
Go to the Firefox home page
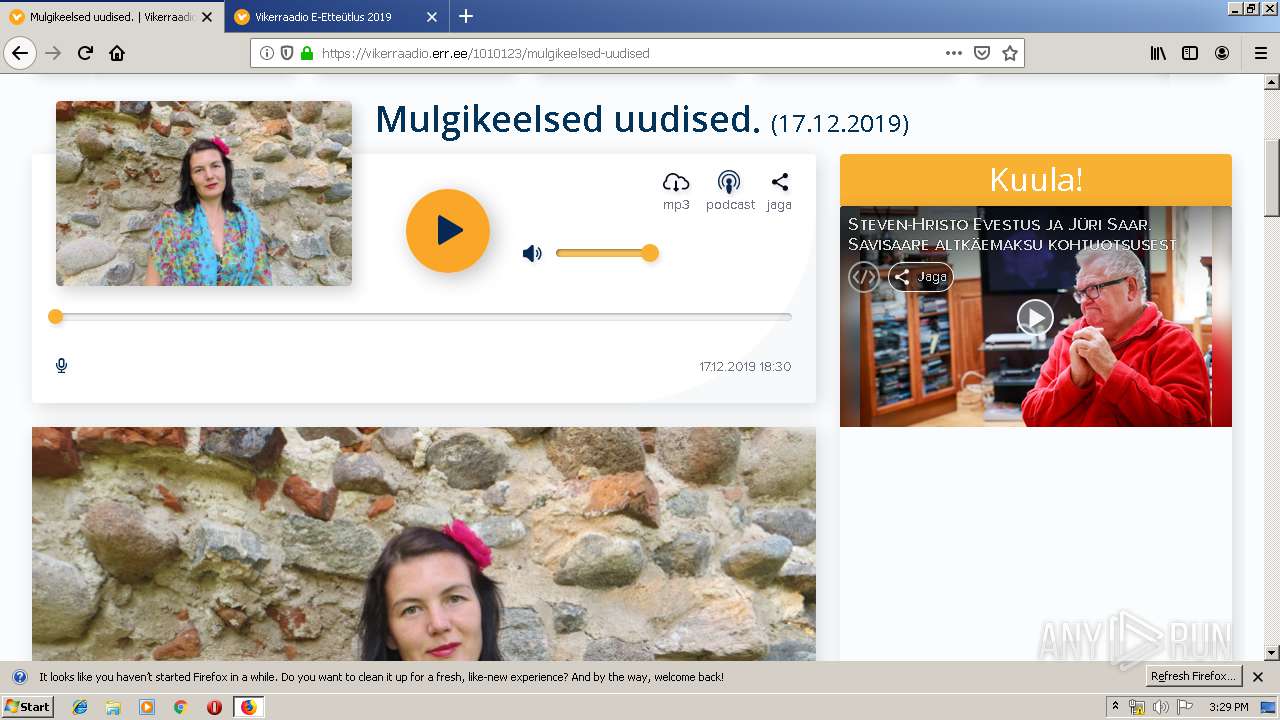click(x=117, y=54)
